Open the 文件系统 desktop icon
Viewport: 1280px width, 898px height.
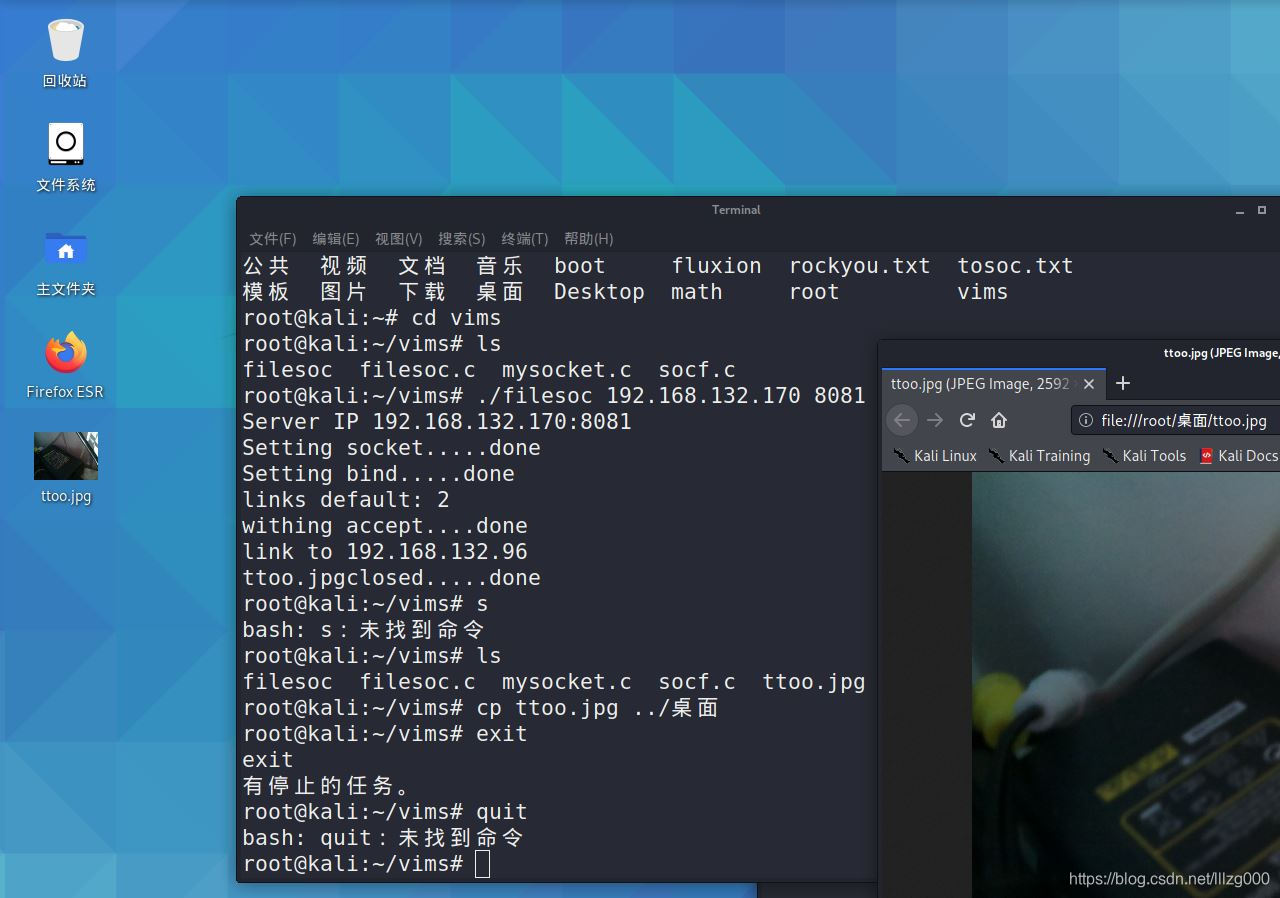point(65,157)
